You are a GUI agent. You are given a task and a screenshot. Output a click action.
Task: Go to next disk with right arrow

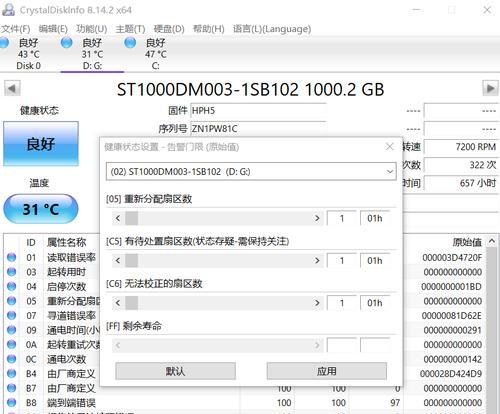tap(490, 89)
